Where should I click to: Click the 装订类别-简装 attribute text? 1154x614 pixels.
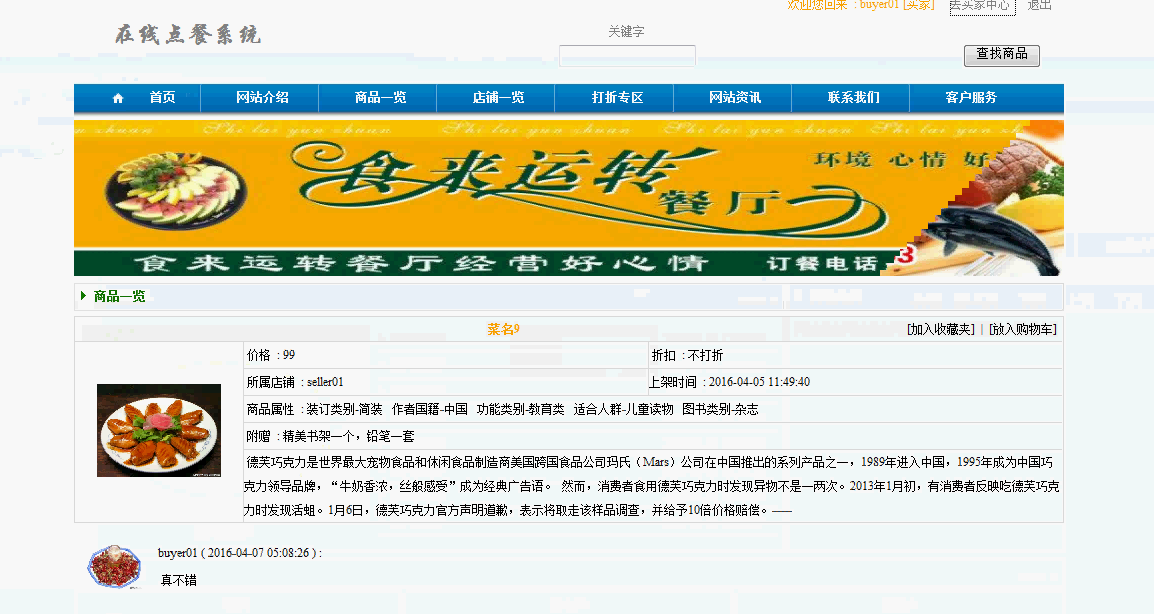coord(344,409)
